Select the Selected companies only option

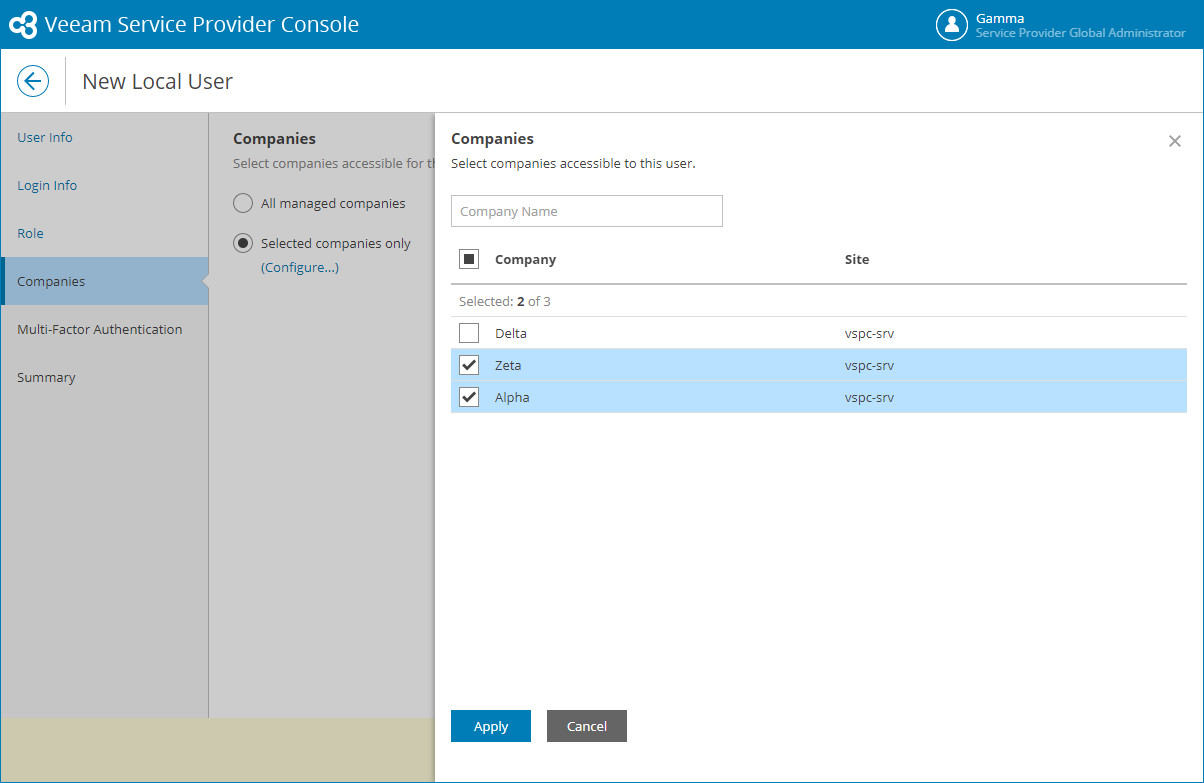pyautogui.click(x=243, y=243)
